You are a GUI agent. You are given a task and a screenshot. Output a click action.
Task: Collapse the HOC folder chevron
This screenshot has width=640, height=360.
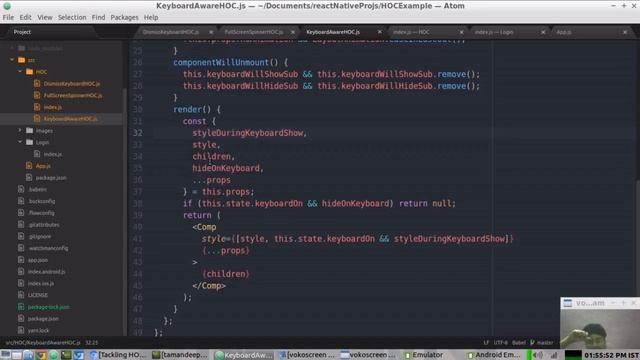pyautogui.click(x=20, y=71)
